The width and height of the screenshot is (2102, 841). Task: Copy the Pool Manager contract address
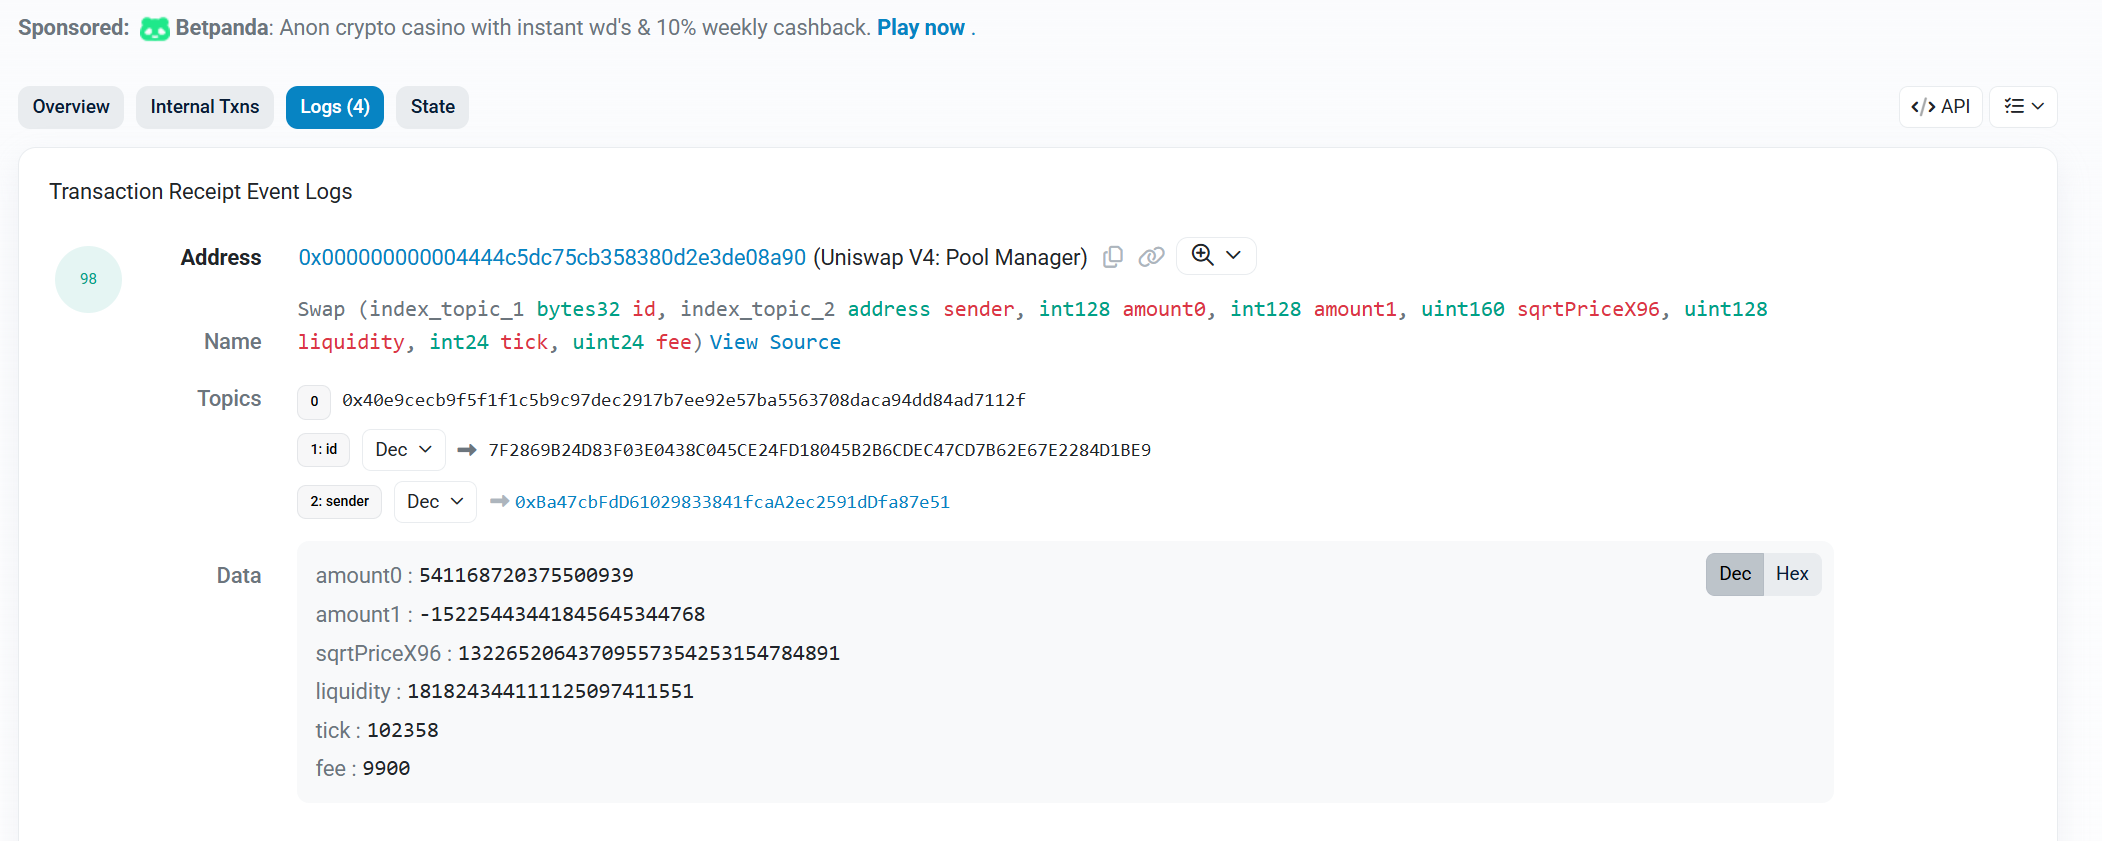point(1112,257)
